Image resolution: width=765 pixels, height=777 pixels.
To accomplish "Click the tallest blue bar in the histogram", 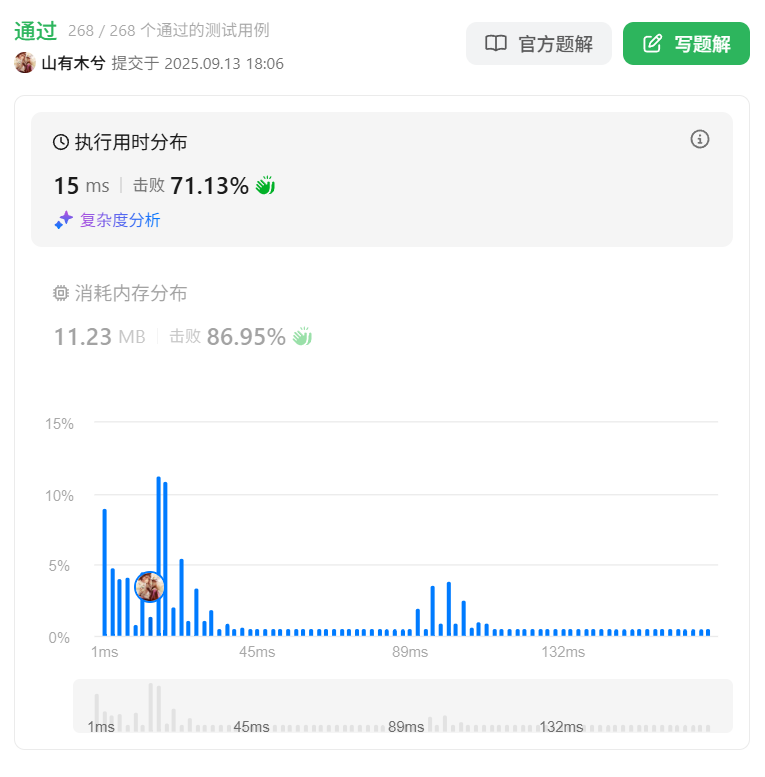I will (x=159, y=556).
